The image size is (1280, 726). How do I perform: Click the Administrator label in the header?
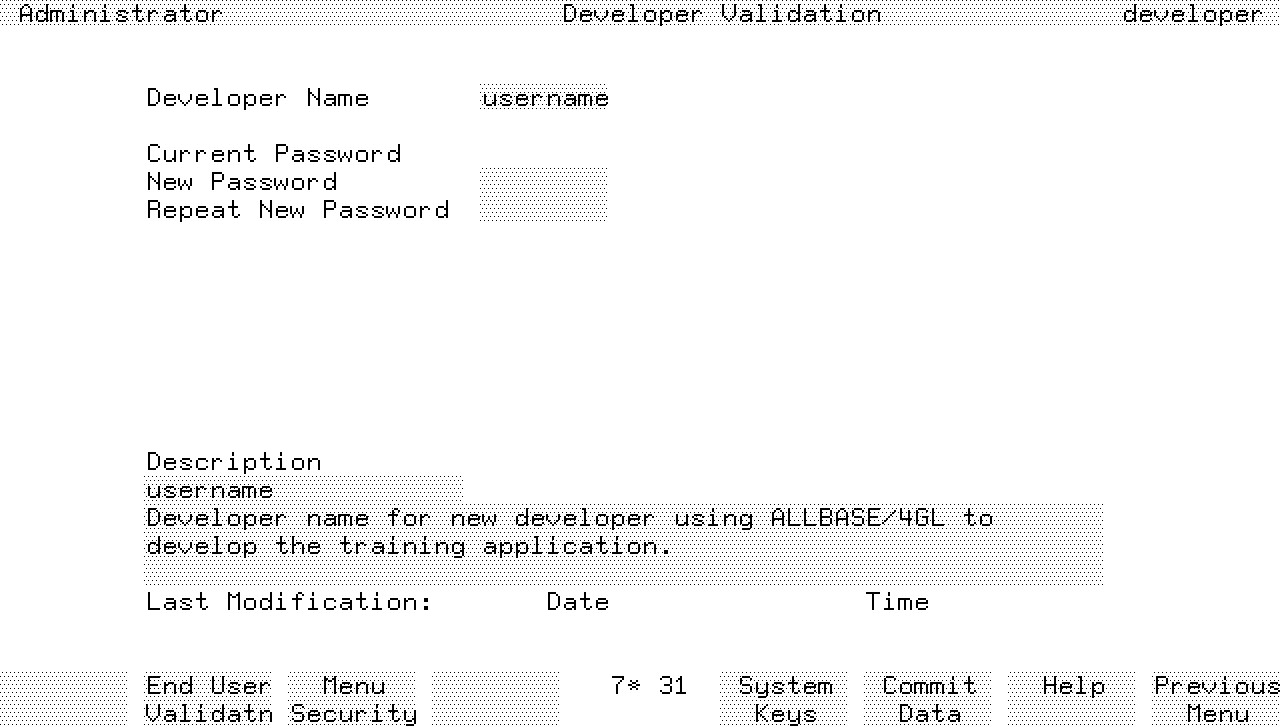point(121,14)
